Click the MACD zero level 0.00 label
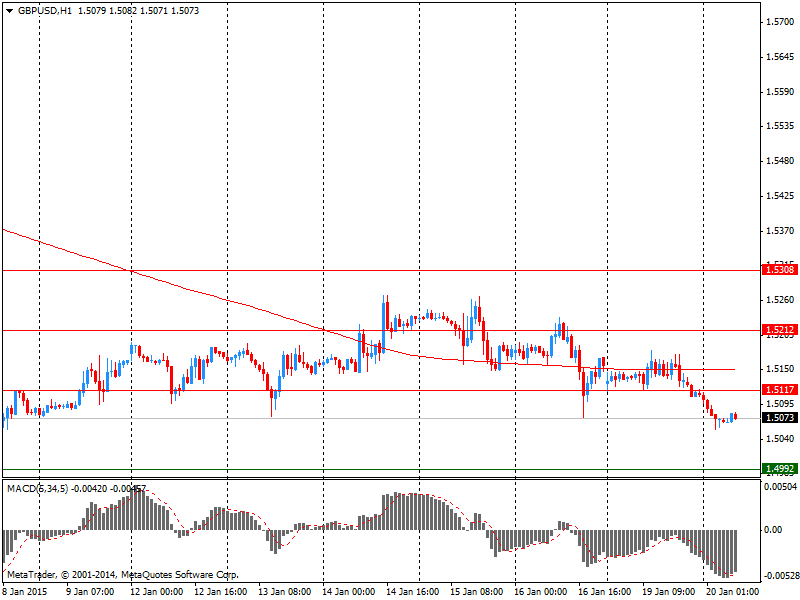Screen dimensions: 800x600 click(x=773, y=530)
